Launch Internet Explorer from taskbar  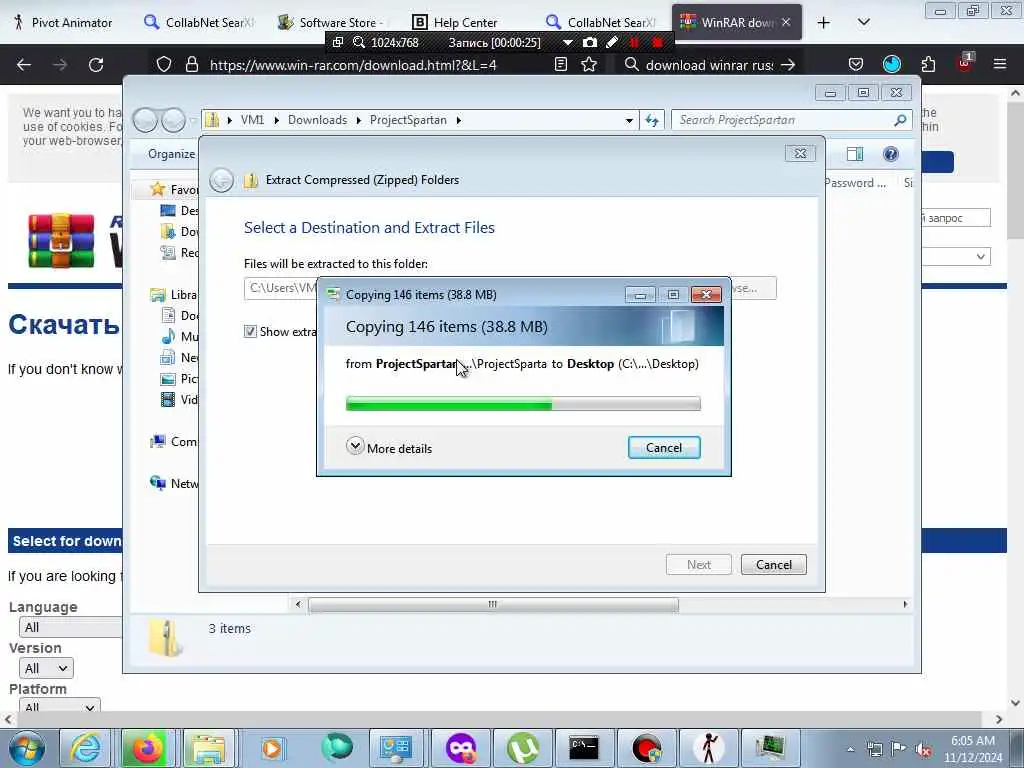pyautogui.click(x=86, y=748)
